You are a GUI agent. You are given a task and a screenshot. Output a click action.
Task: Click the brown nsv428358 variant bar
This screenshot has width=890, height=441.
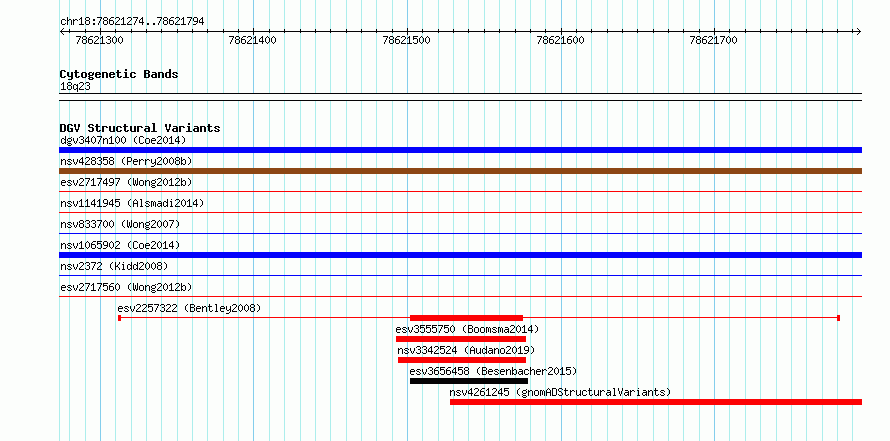[460, 171]
